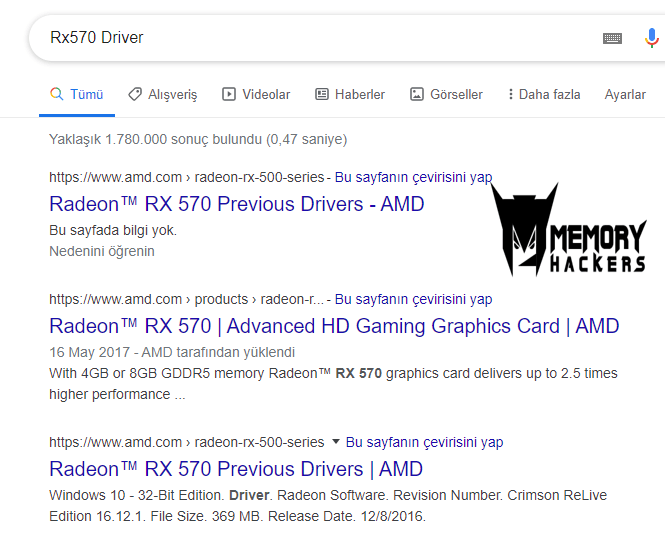This screenshot has height=534, width=665.
Task: Select the Tümü search tab
Action: click(x=77, y=94)
